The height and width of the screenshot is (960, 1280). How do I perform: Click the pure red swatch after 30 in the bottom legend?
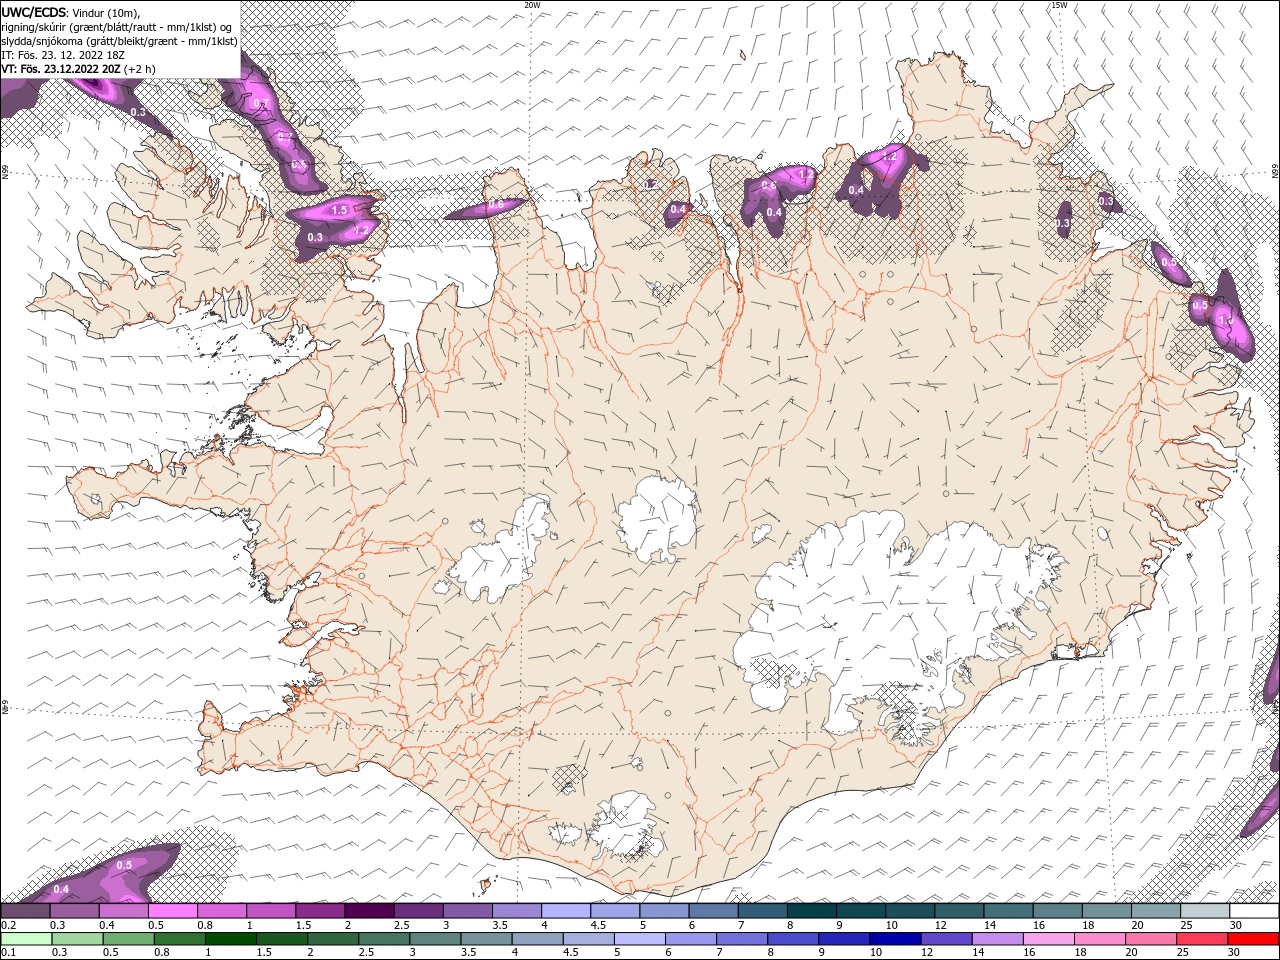pos(1254,939)
